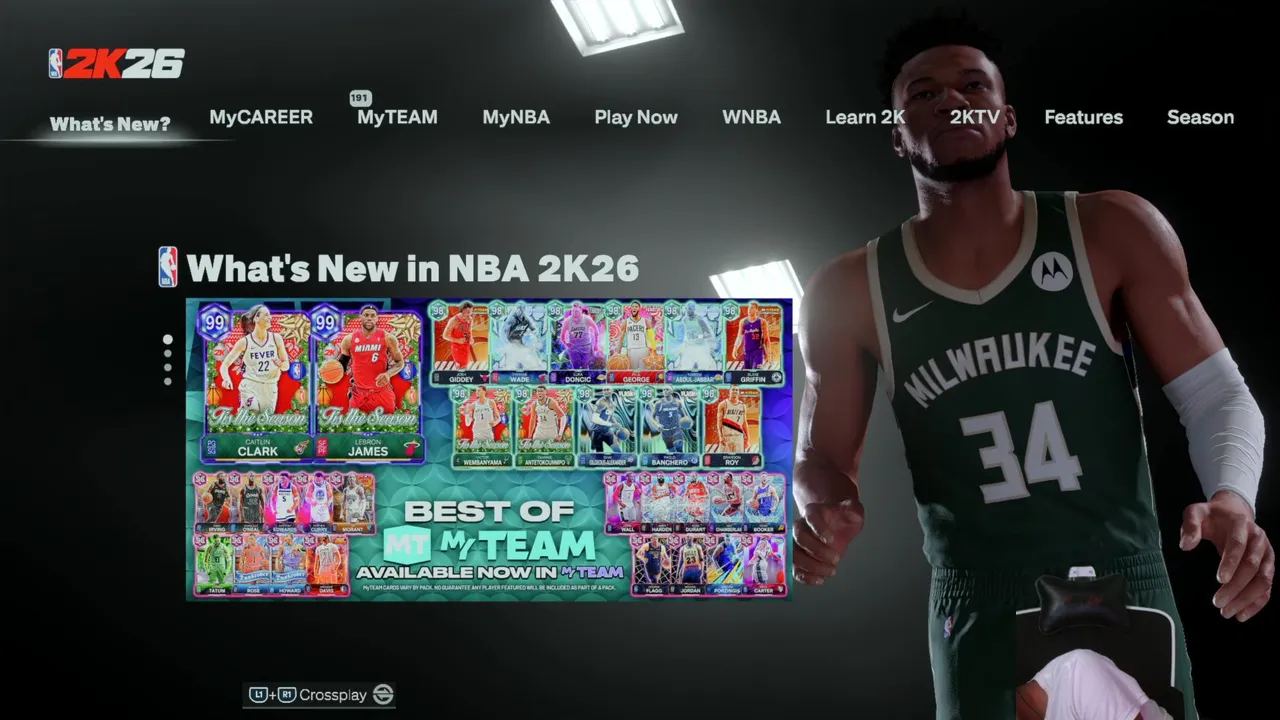
Task: Click the 191 badge above MyTEAM
Action: point(360,98)
